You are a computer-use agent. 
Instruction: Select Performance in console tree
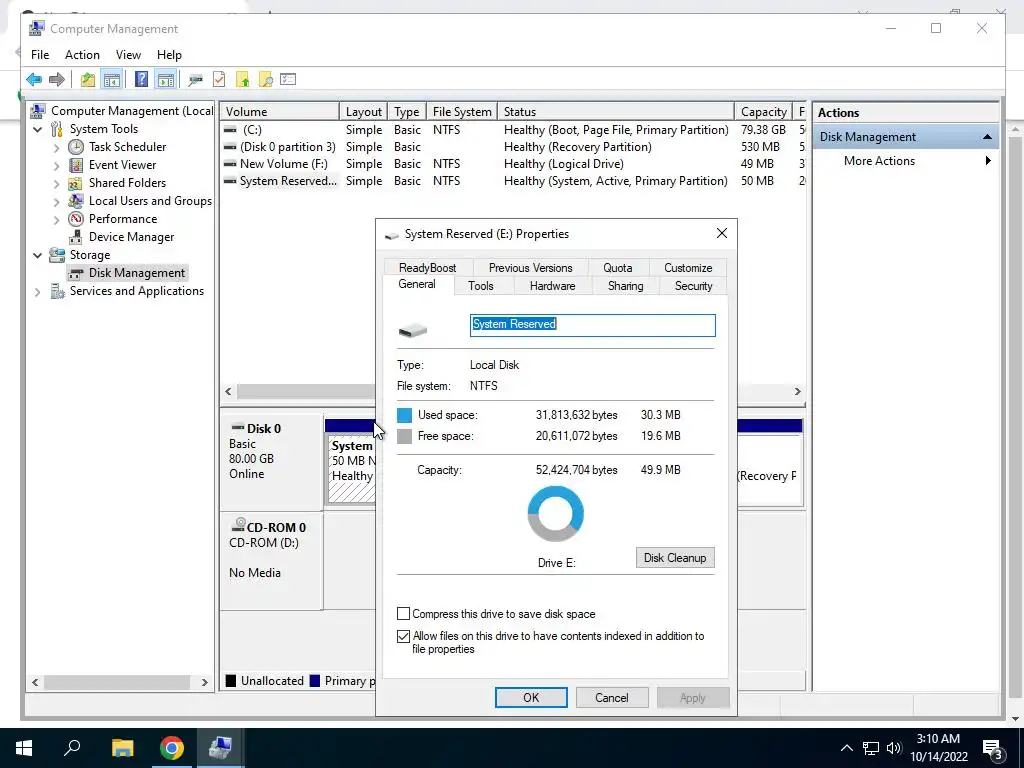[123, 219]
